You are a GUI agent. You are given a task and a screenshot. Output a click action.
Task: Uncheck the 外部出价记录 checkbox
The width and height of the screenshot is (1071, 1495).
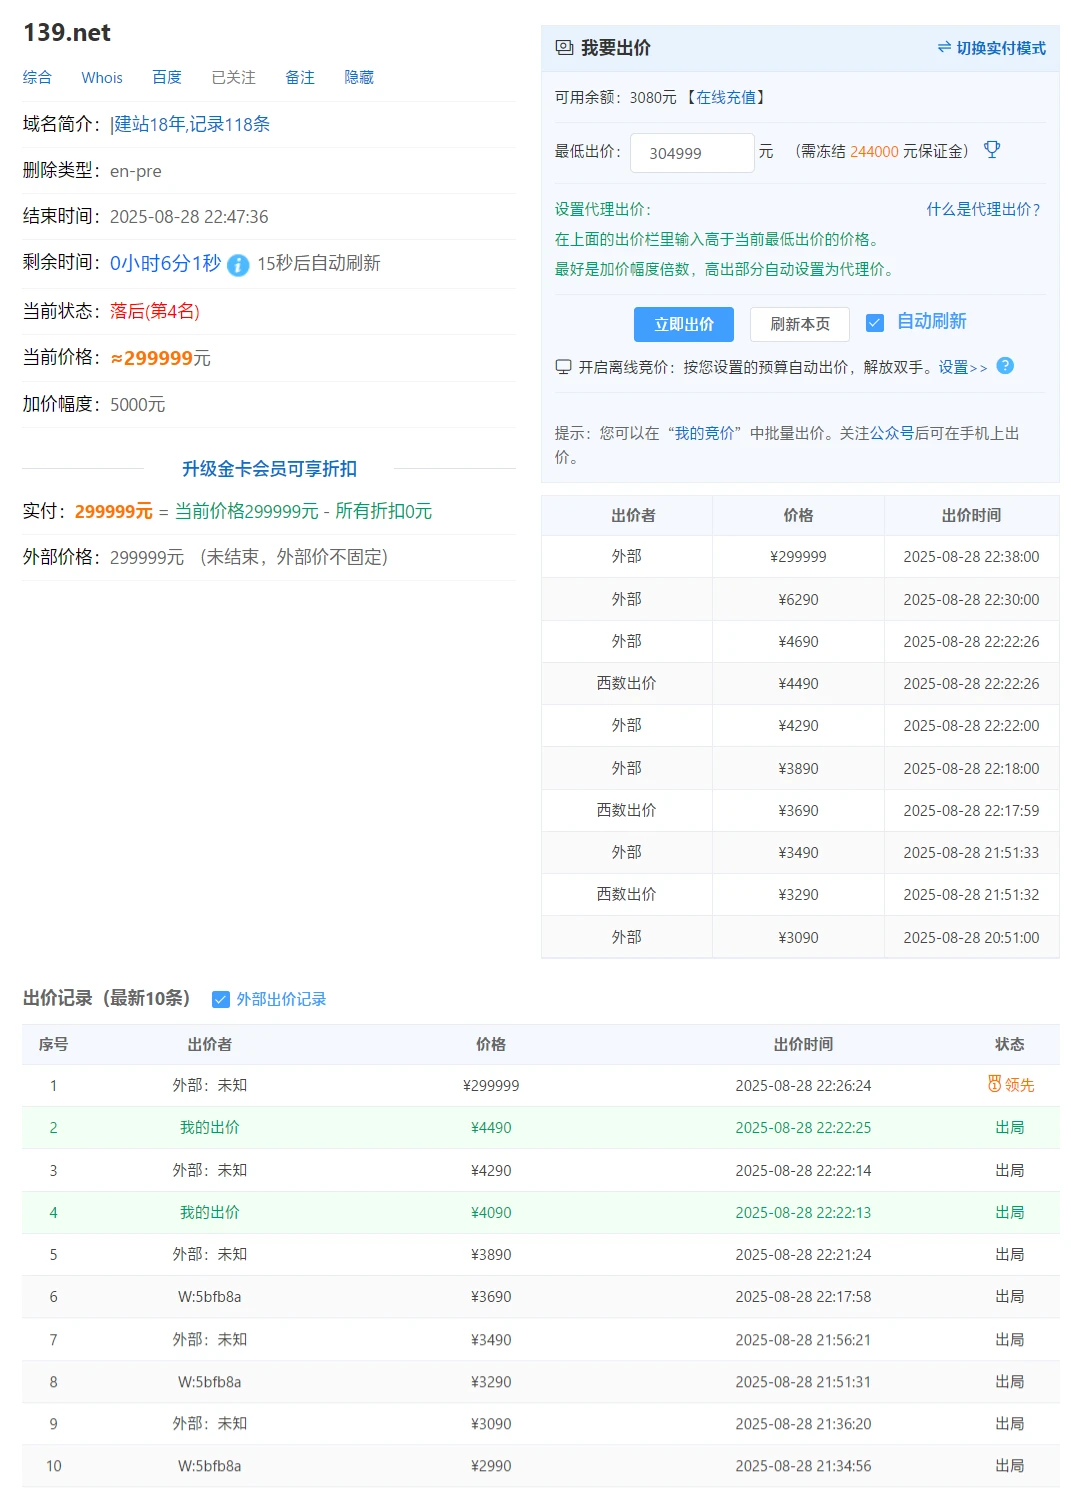pos(221,999)
